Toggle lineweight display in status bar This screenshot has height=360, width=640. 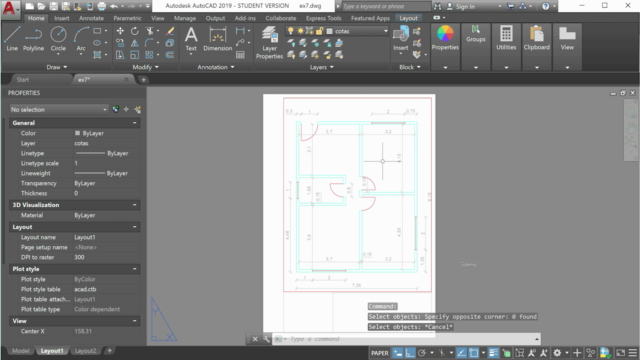pyautogui.click(x=493, y=353)
